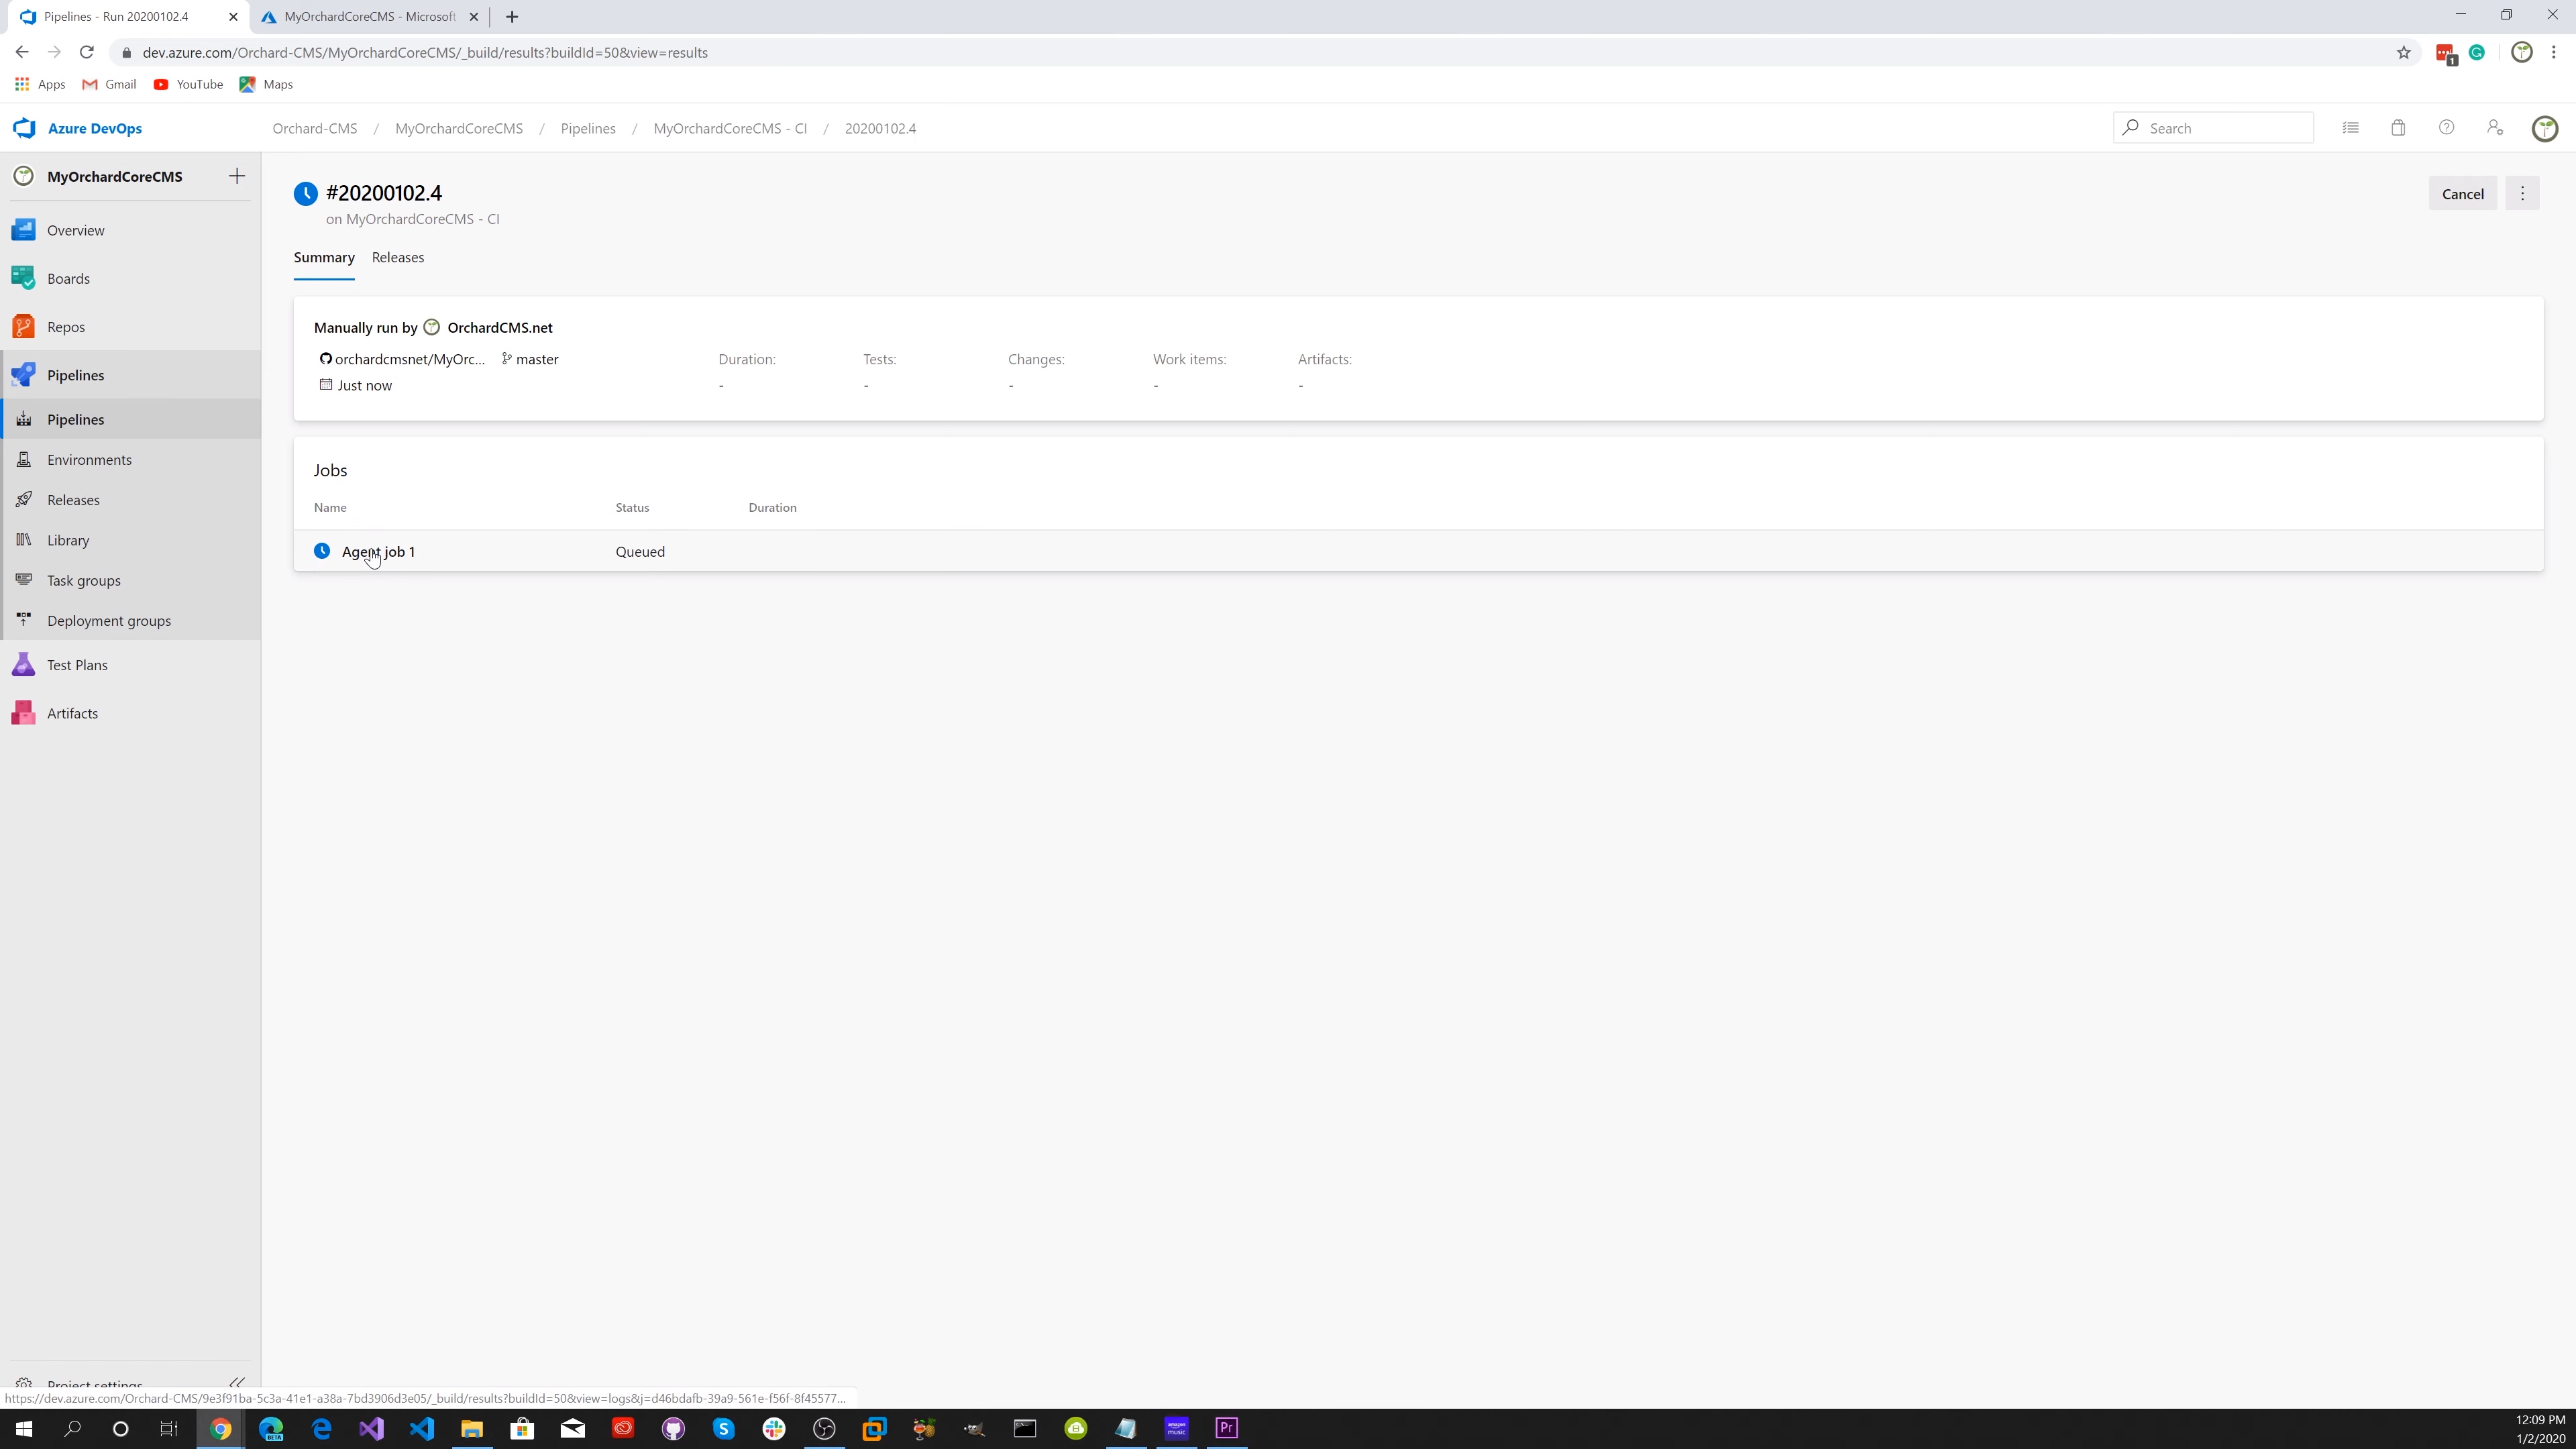The image size is (2576, 1449).
Task: Open the Help question mark icon
Action: [2446, 128]
